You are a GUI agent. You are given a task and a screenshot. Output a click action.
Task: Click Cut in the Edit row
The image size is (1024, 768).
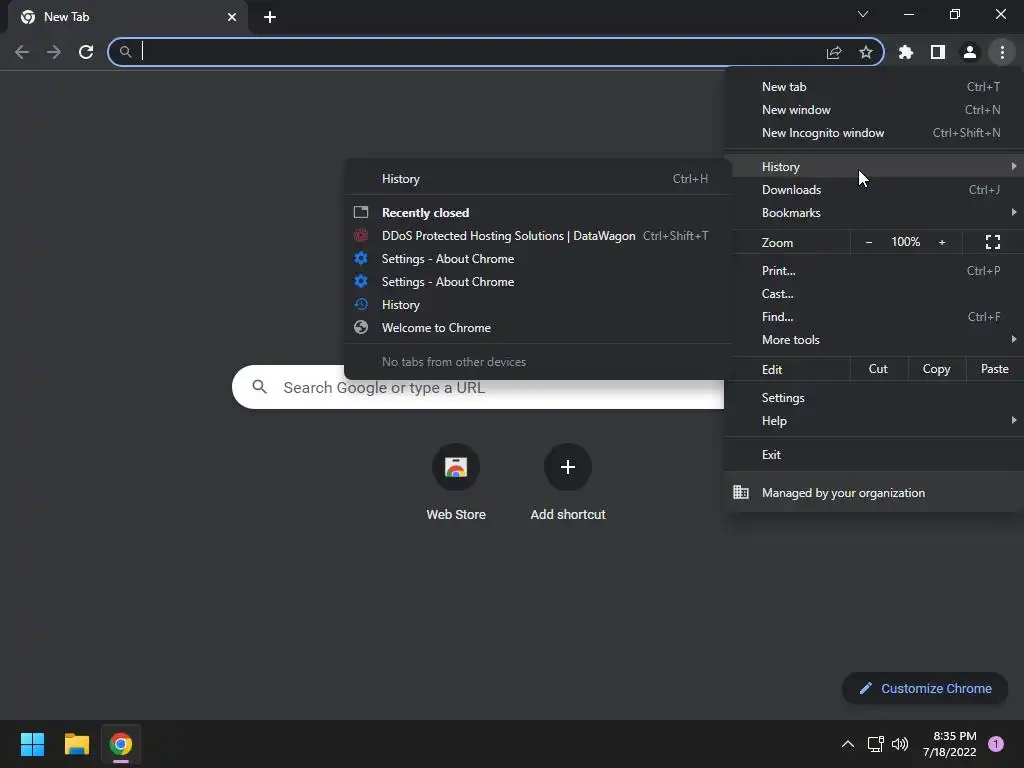click(878, 369)
